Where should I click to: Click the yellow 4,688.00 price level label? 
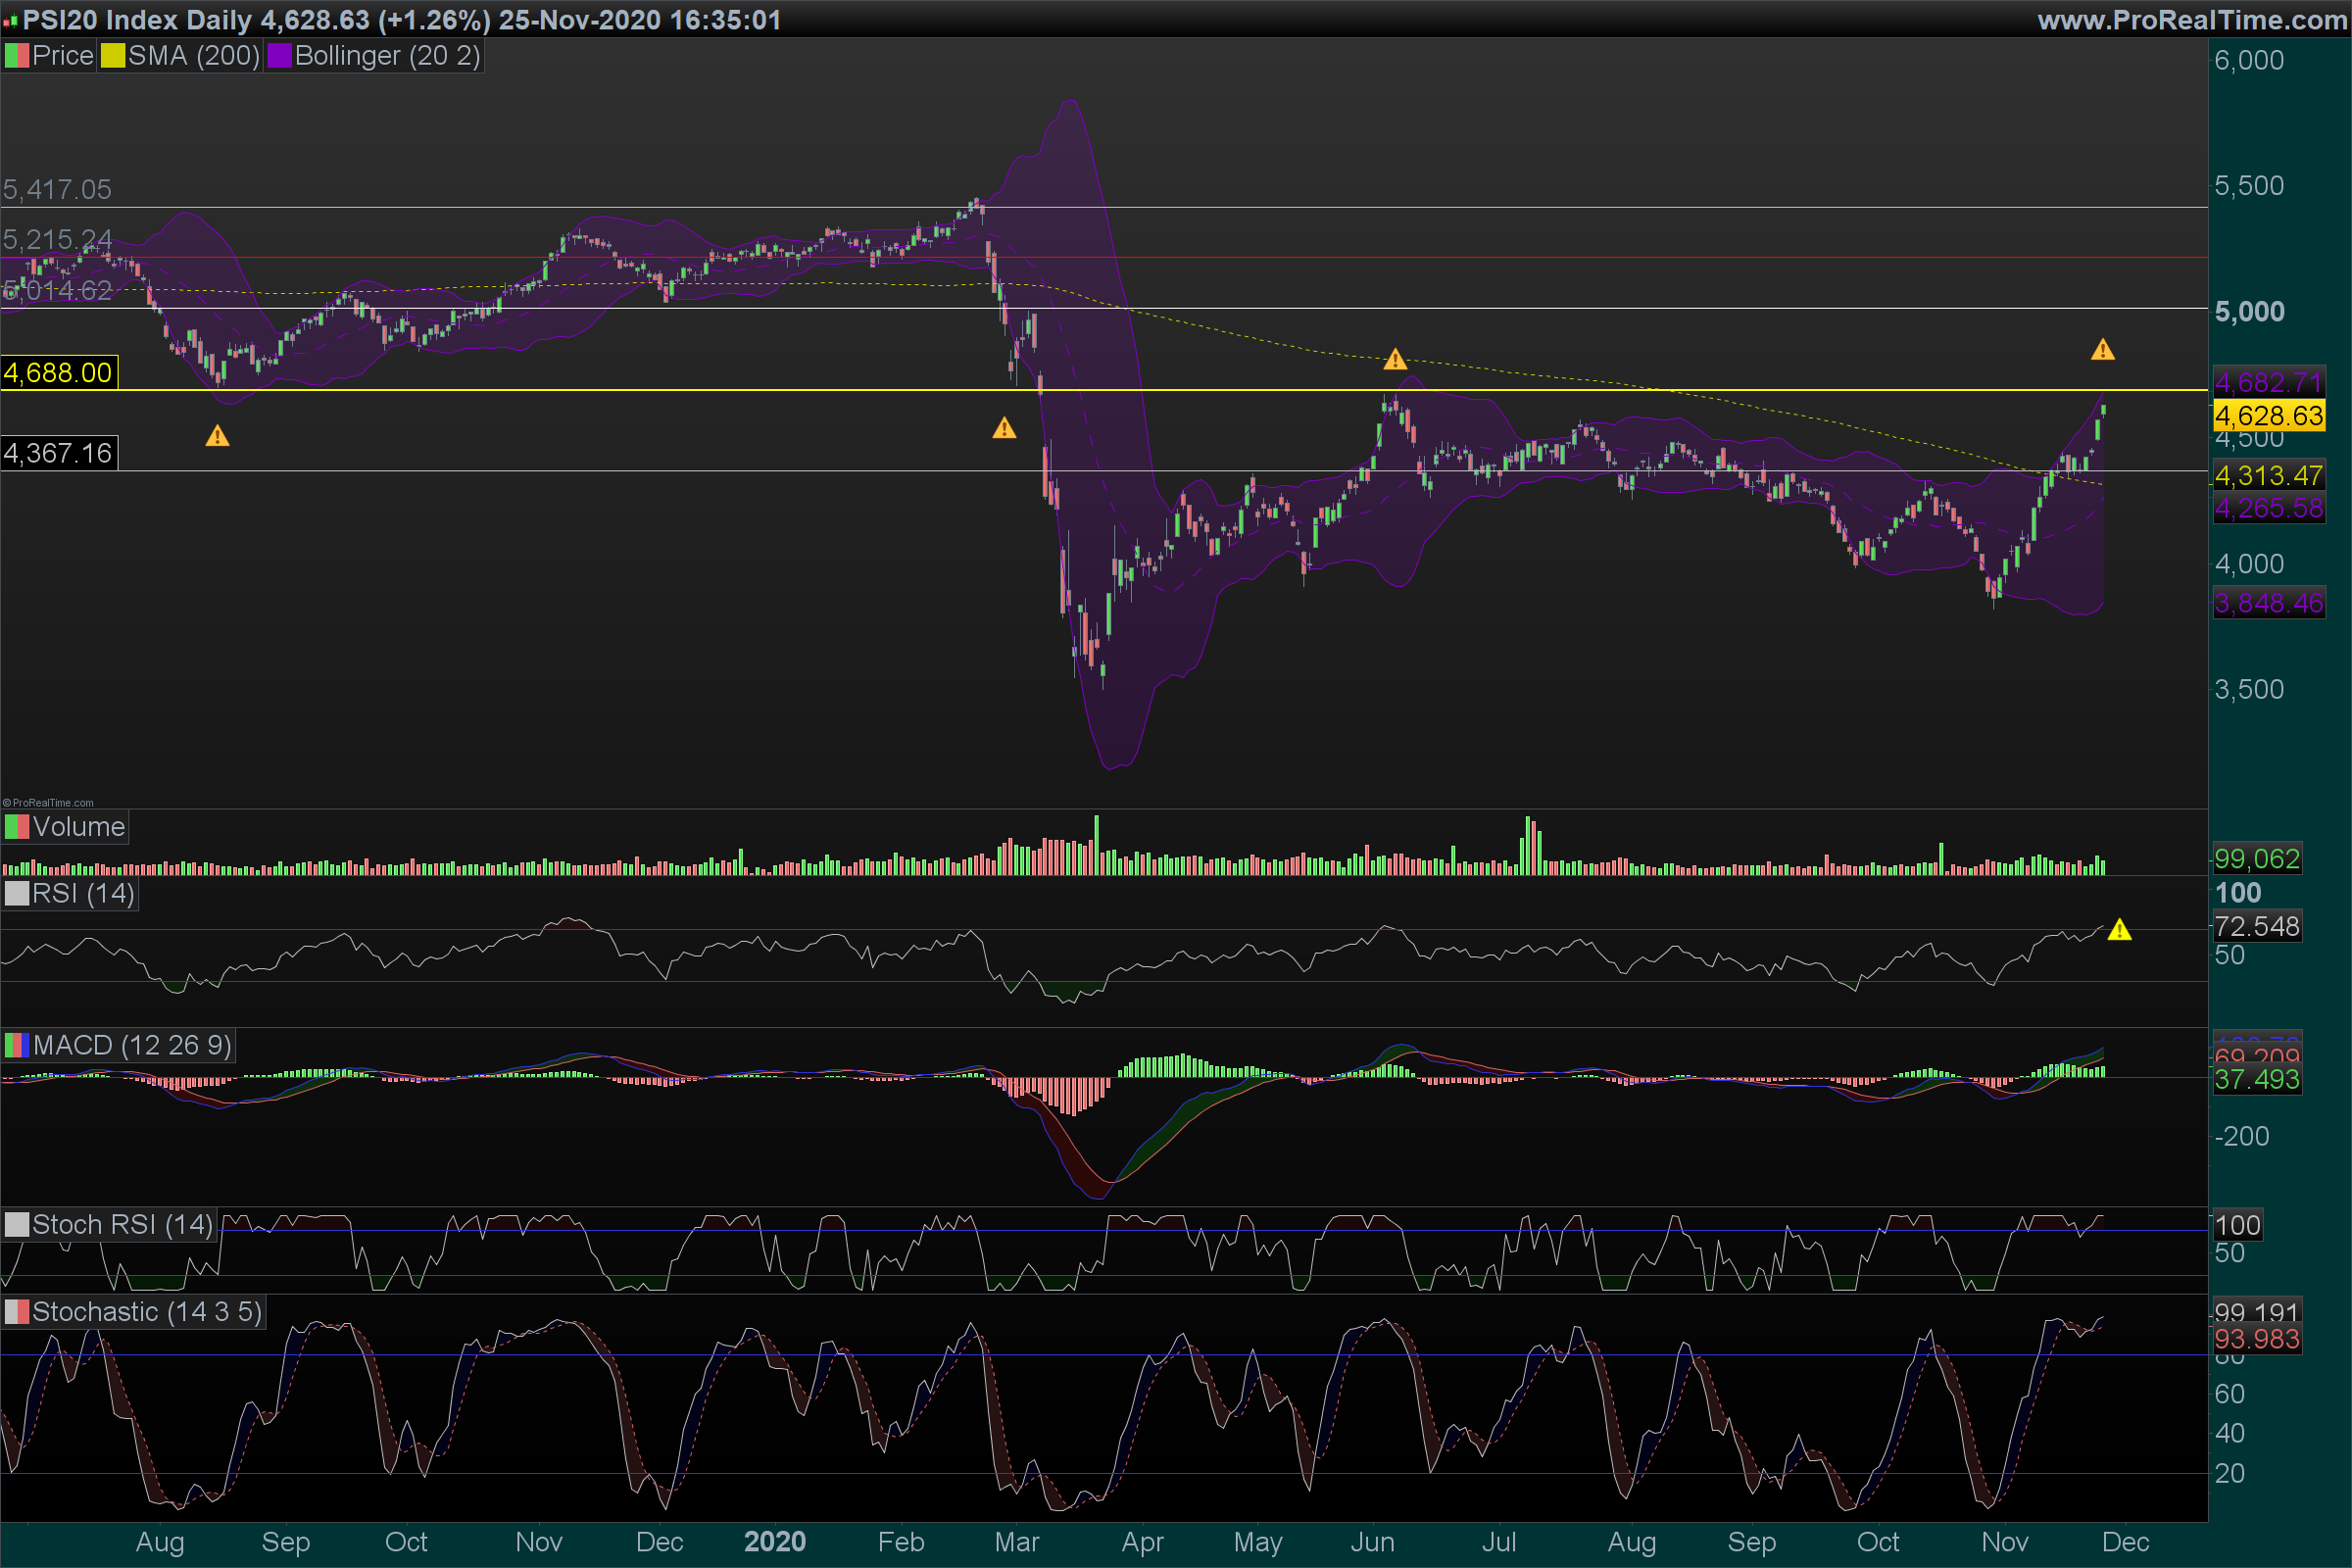(58, 373)
